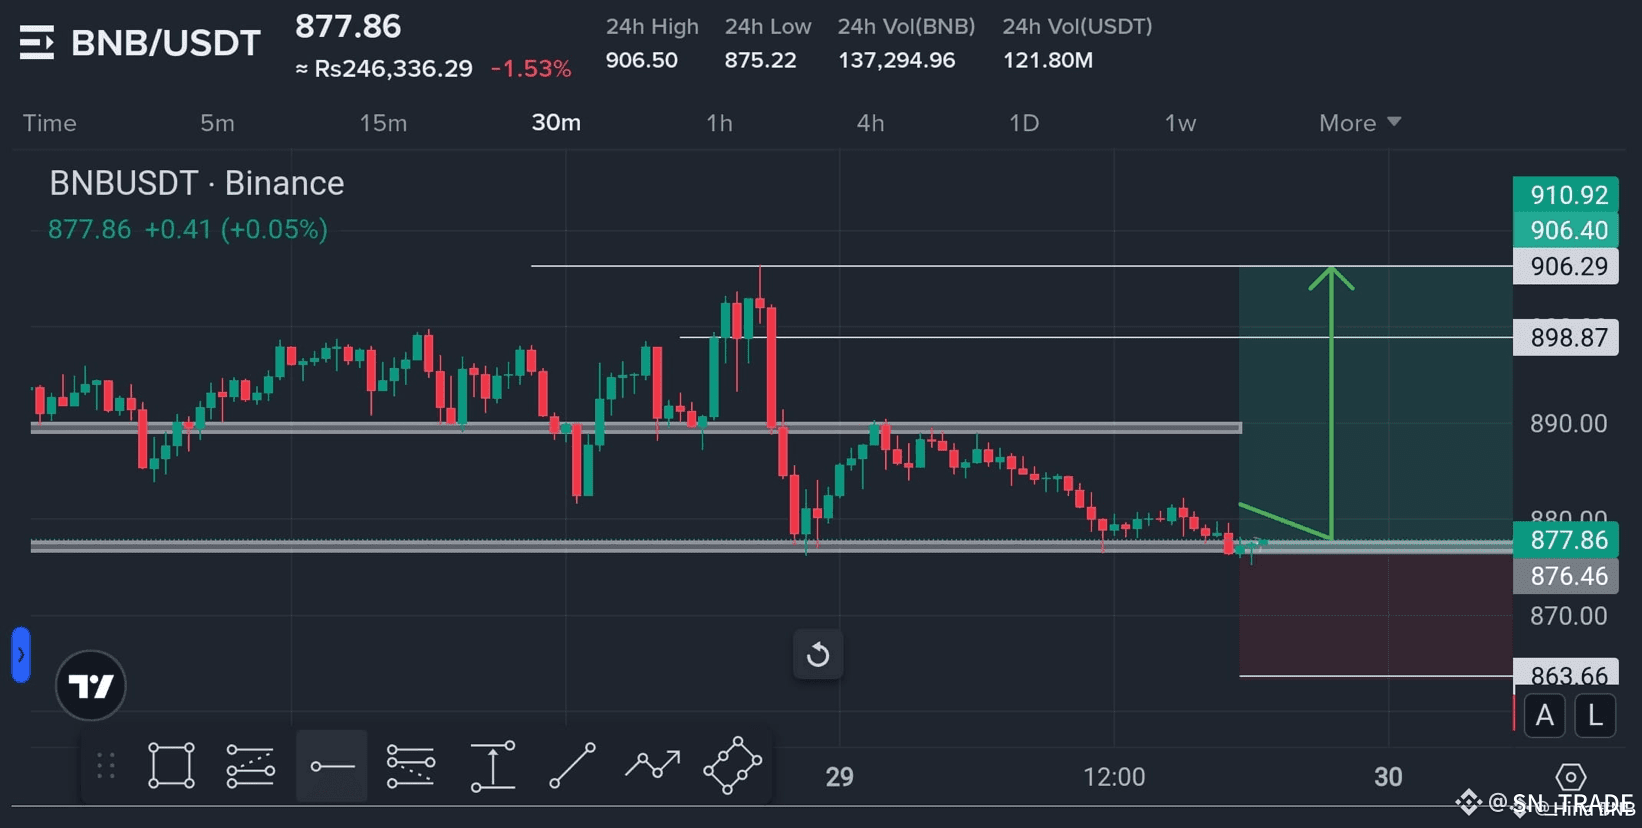Switch to the 4h timeframe
Image resolution: width=1642 pixels, height=828 pixels.
pos(870,123)
